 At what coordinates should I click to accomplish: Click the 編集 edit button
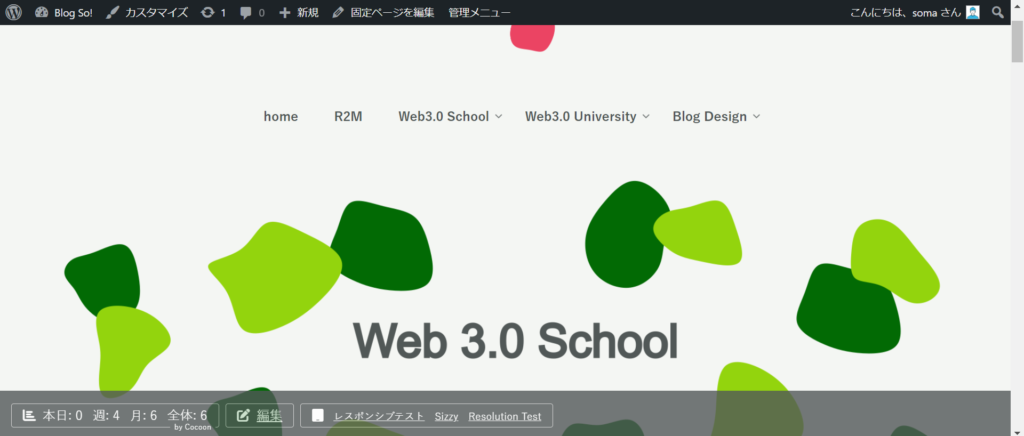point(260,415)
